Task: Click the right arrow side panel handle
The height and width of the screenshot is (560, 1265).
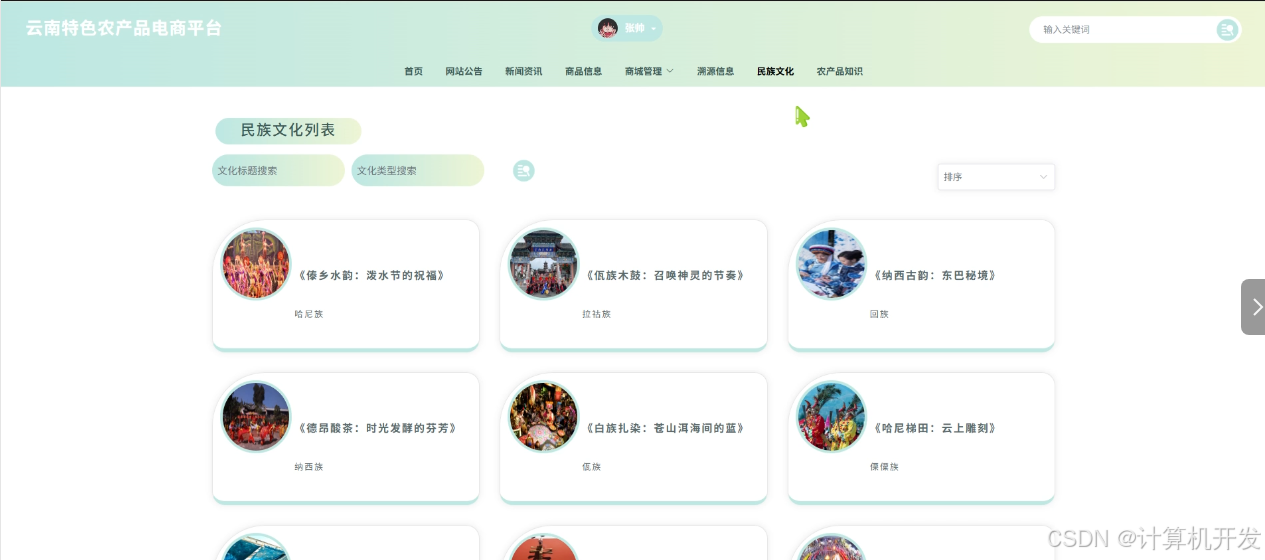Action: (x=1253, y=307)
